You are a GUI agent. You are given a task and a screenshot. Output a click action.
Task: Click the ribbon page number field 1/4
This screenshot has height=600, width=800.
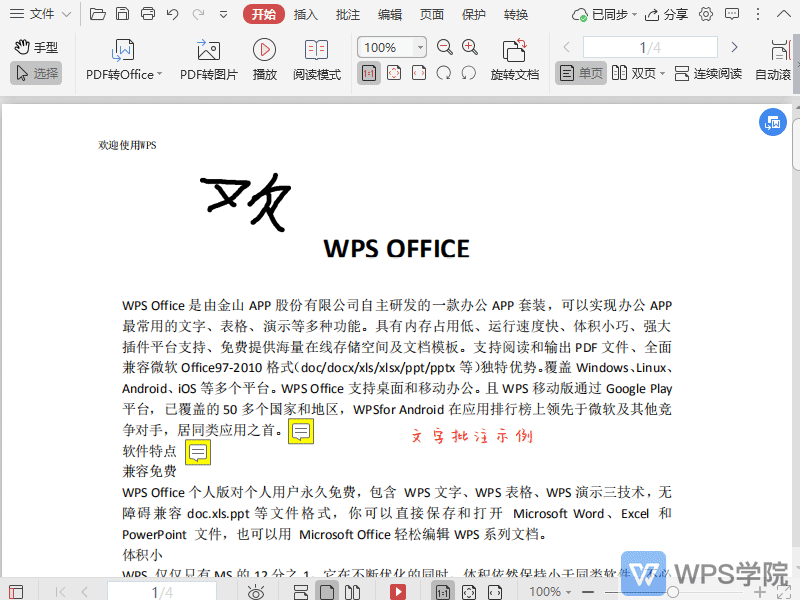coord(650,47)
